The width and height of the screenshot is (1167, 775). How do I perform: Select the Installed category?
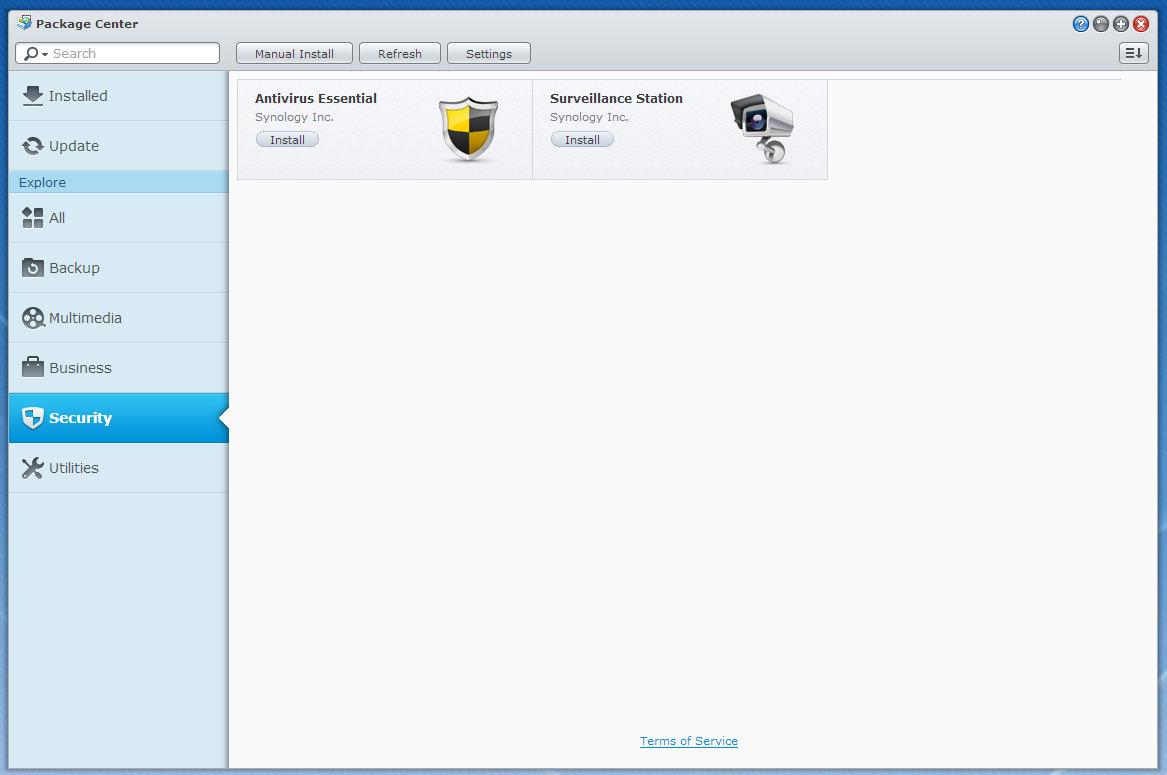(x=119, y=96)
